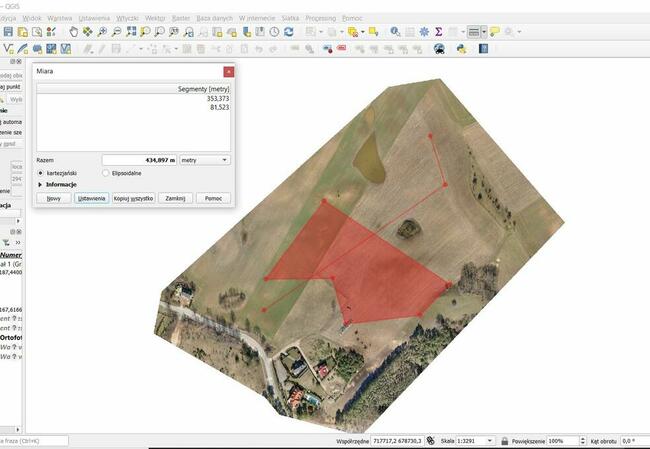650x449 pixels.
Task: Expand the Informacje section
Action: (x=40, y=185)
